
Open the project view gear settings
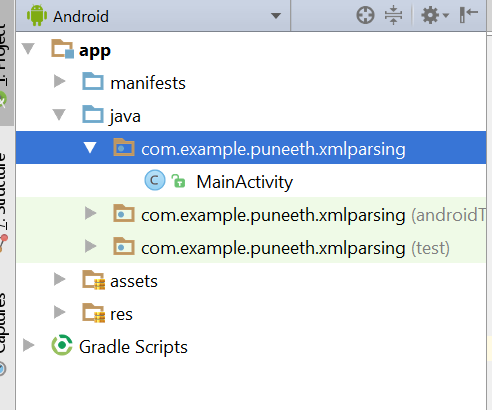[x=435, y=15]
